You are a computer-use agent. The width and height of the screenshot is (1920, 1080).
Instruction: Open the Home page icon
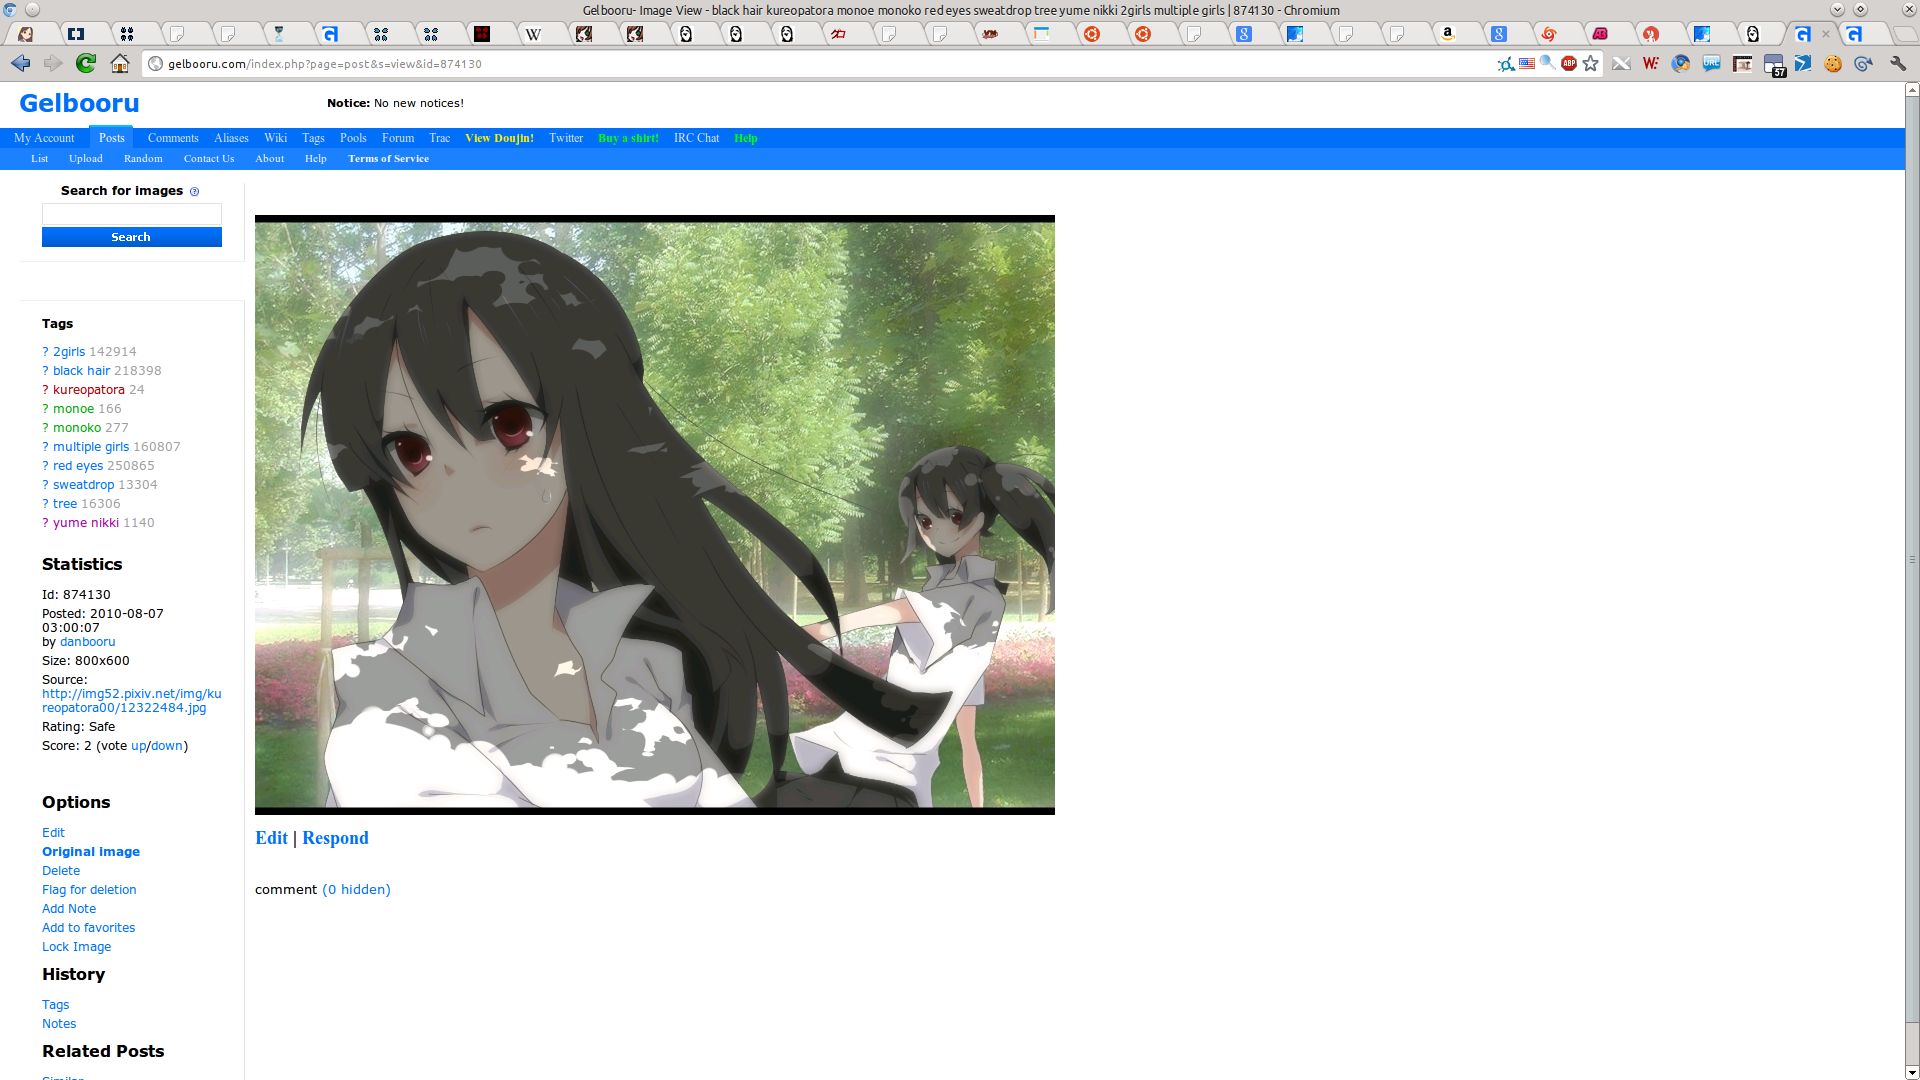tap(120, 63)
